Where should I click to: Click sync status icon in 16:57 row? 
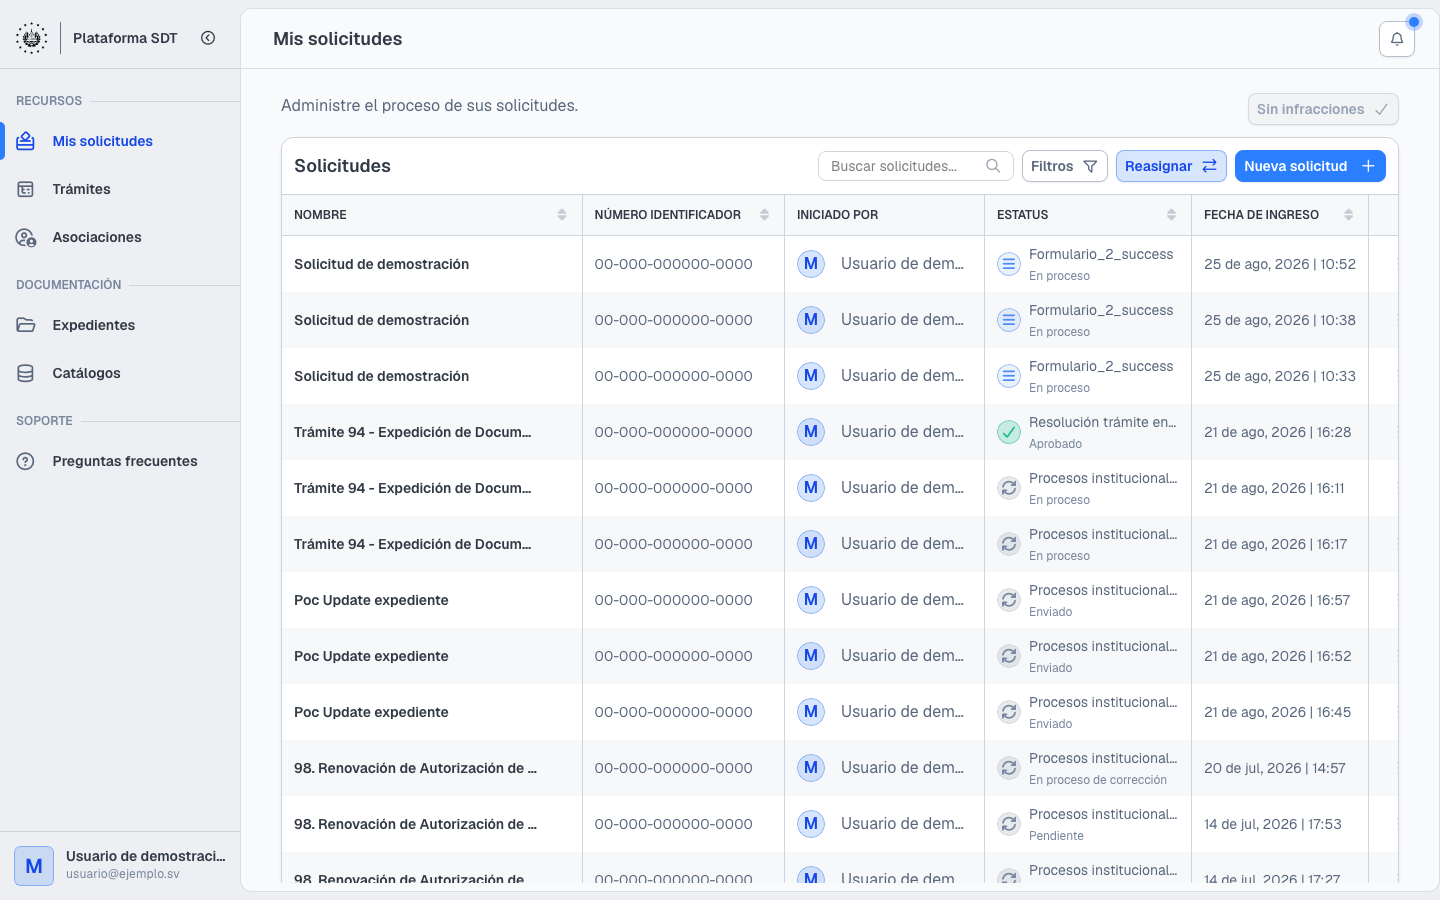click(x=1009, y=600)
